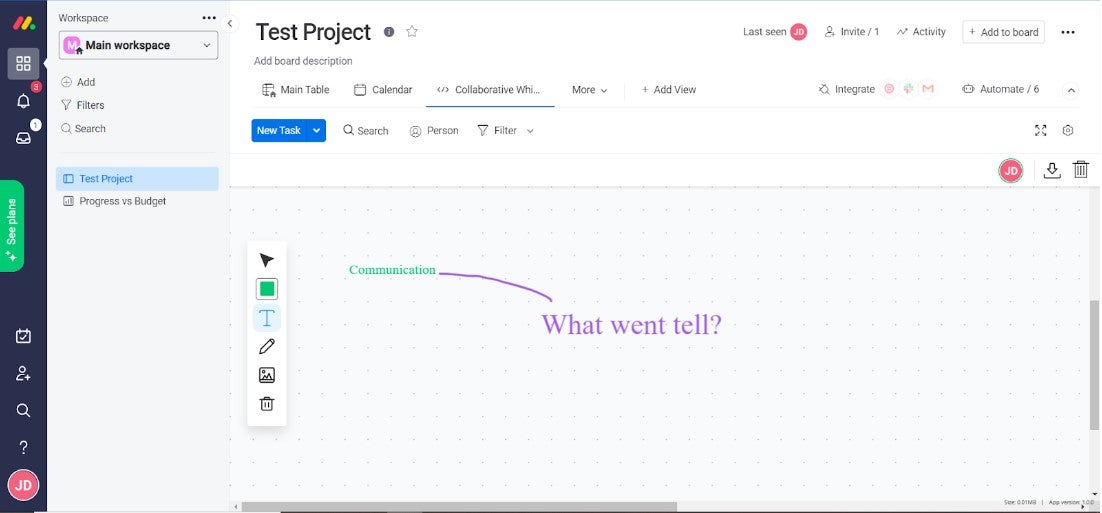Screen dimensions: 1102x513
Task: Collapse the board header with chevron
Action: [1071, 90]
